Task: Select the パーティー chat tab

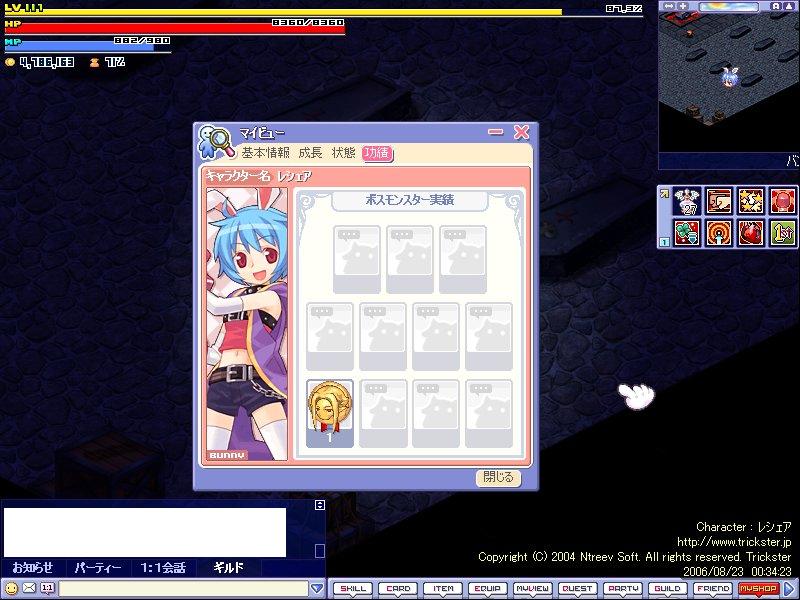Action: 97,567
